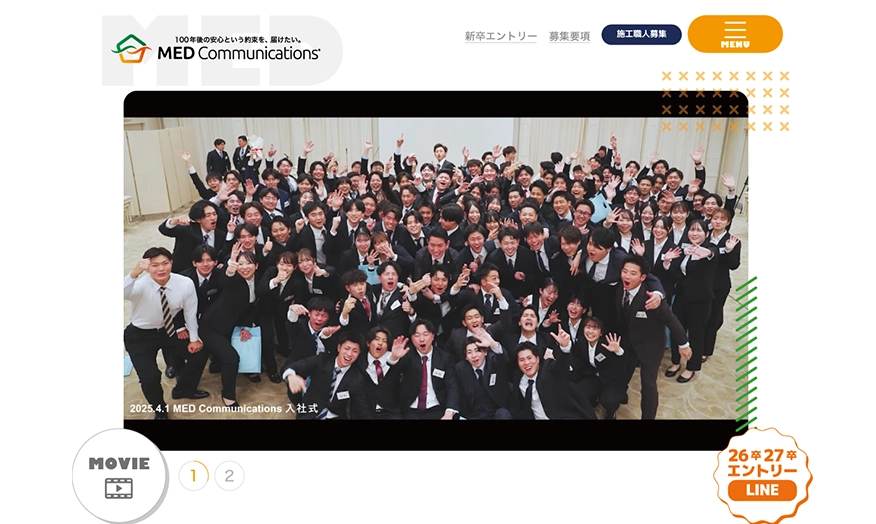876x524 pixels.
Task: Click the MED Communications house logo
Action: [x=131, y=49]
